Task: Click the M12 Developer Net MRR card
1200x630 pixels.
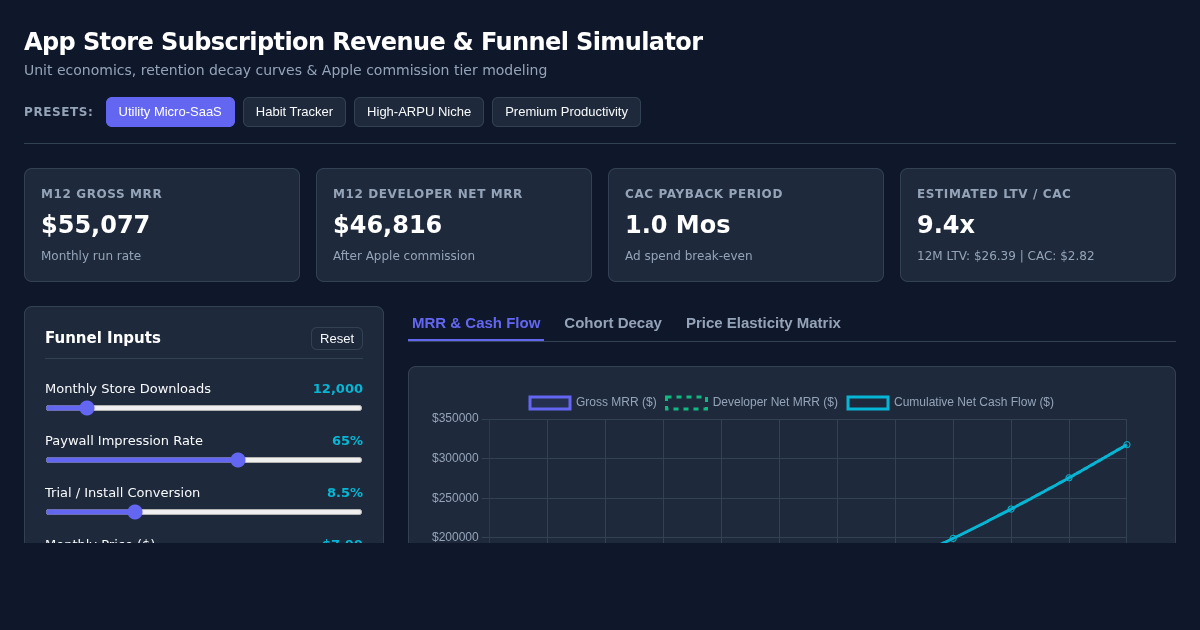Action: click(x=454, y=225)
